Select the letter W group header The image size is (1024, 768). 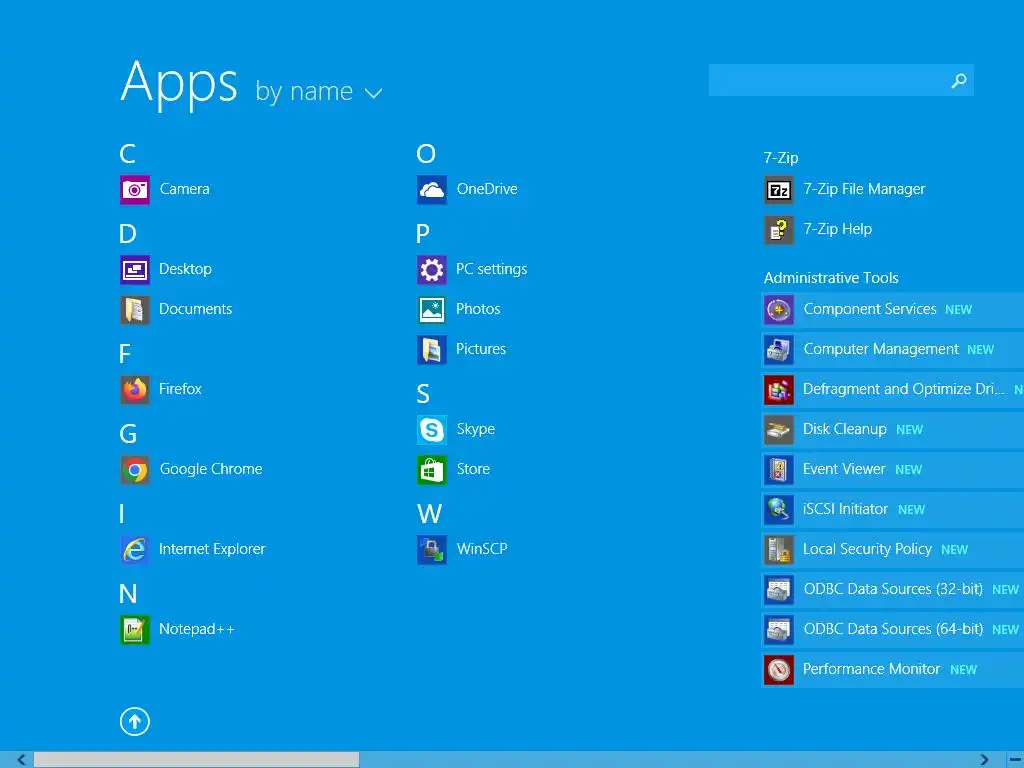pos(429,514)
